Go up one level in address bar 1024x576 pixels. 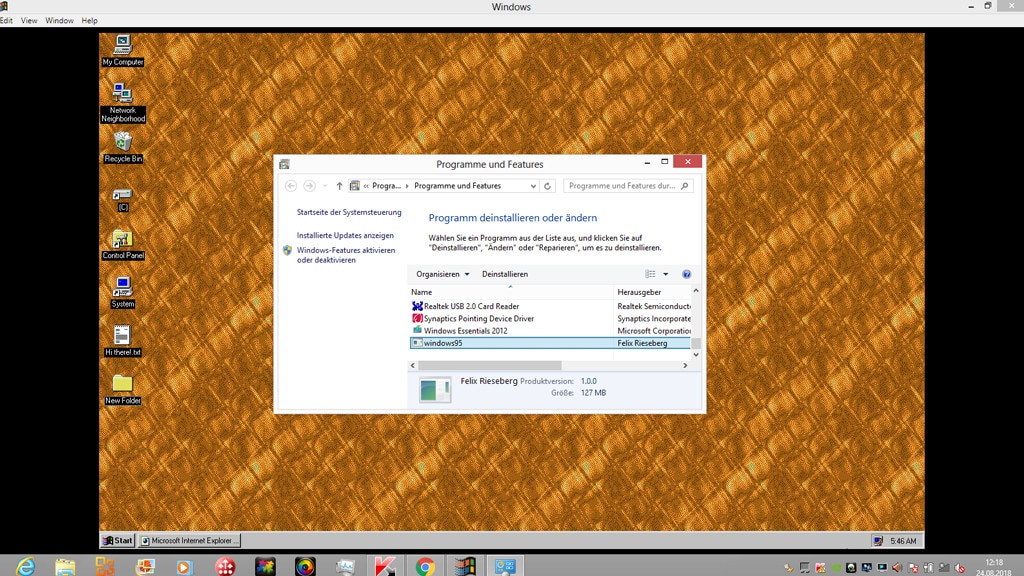click(339, 186)
